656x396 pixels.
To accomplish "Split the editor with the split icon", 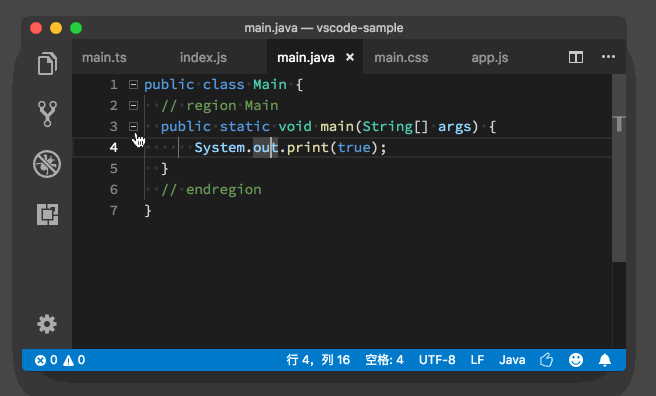I will 576,57.
